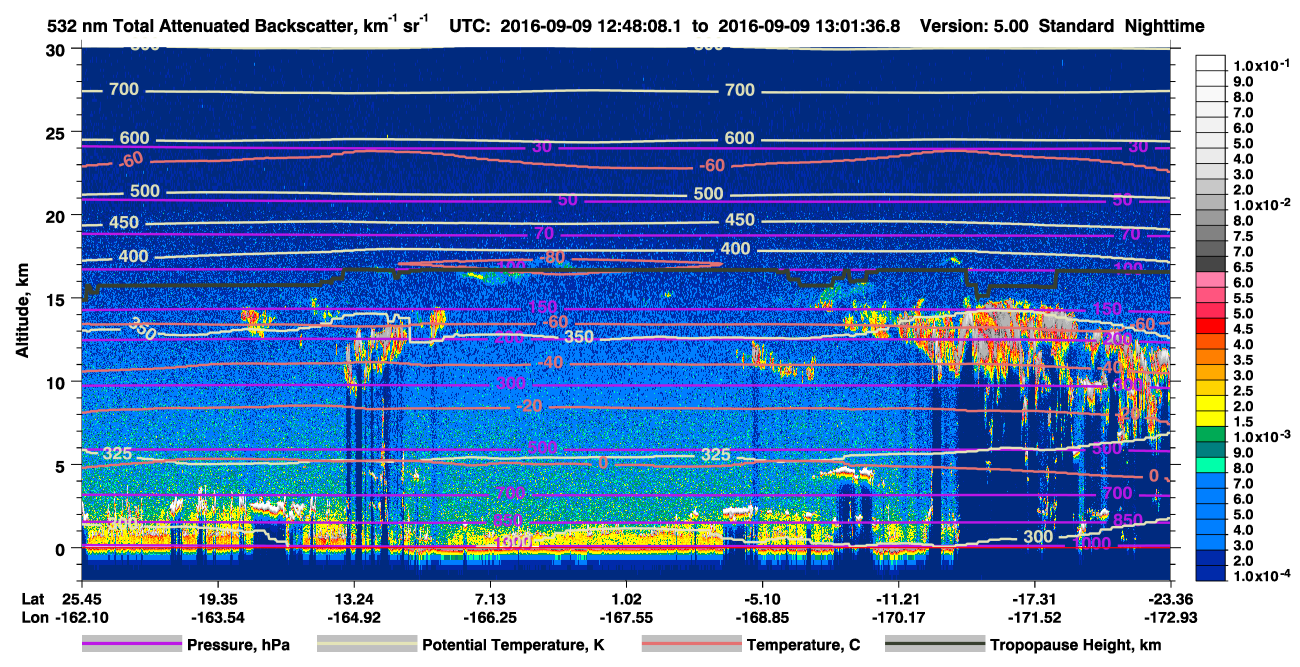Click the latitude tick value "25.45"

(80, 599)
